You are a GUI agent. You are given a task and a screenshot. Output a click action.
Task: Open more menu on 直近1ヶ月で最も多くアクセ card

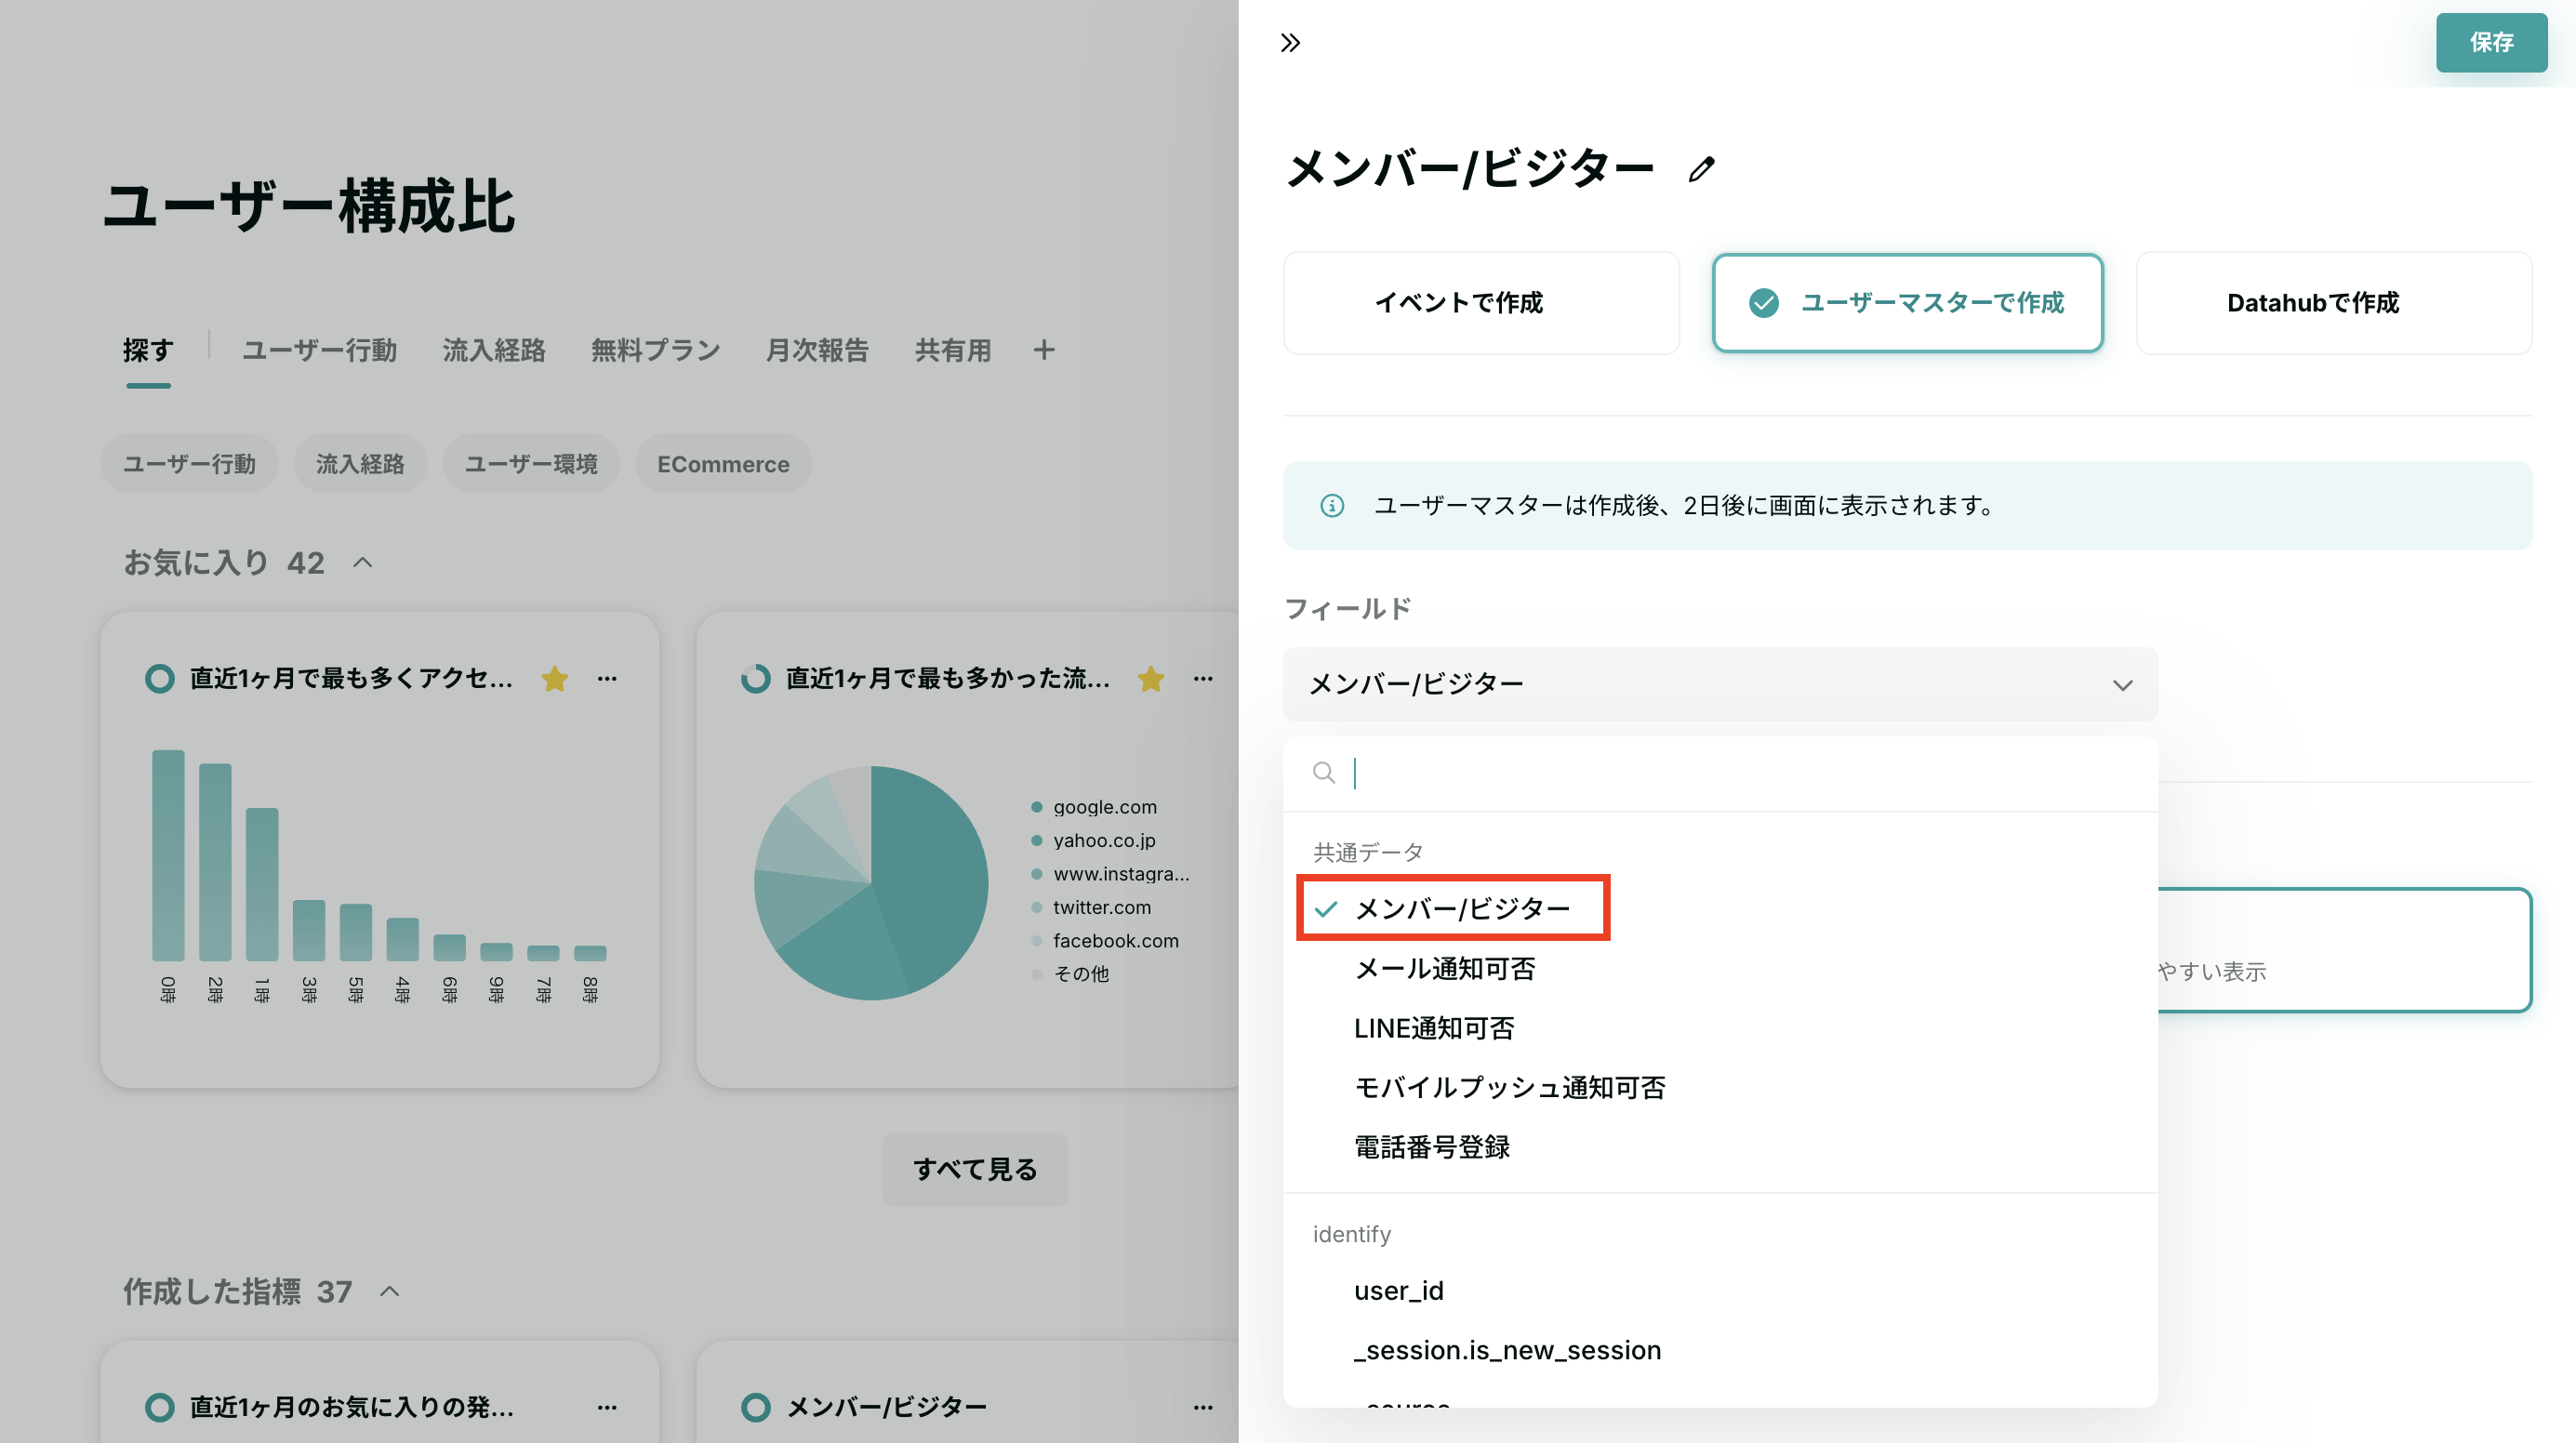(607, 679)
